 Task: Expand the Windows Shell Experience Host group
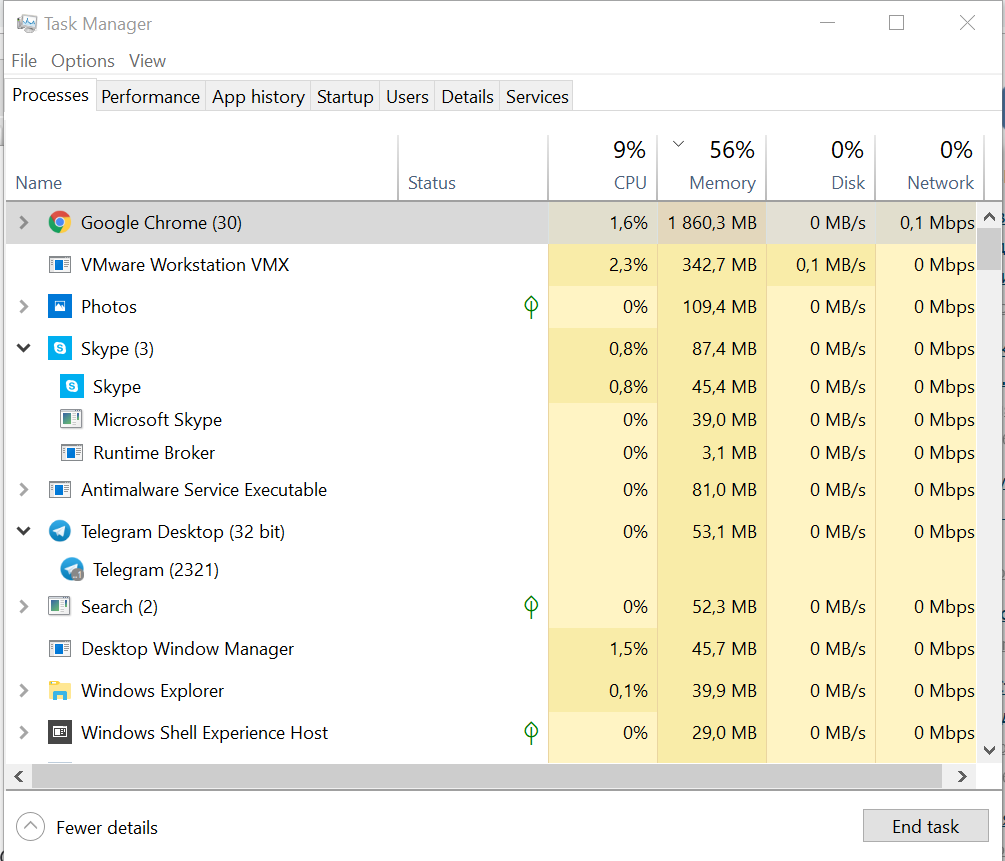(24, 732)
